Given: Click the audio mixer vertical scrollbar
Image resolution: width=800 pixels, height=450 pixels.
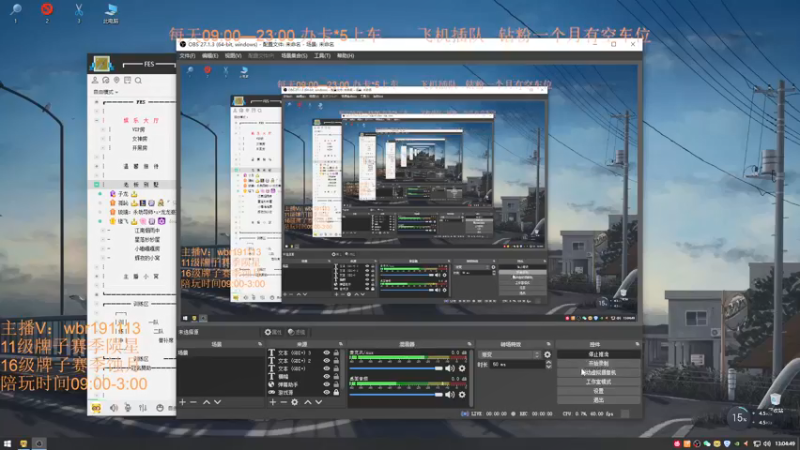Looking at the screenshot, I should [470, 377].
